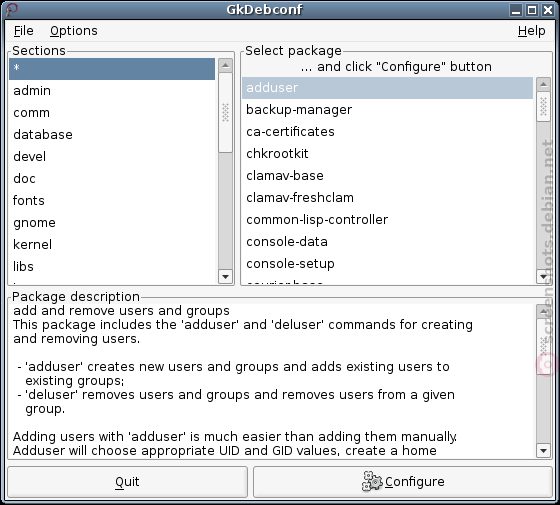Open the Options menu
The width and height of the screenshot is (560, 505).
coord(74,31)
